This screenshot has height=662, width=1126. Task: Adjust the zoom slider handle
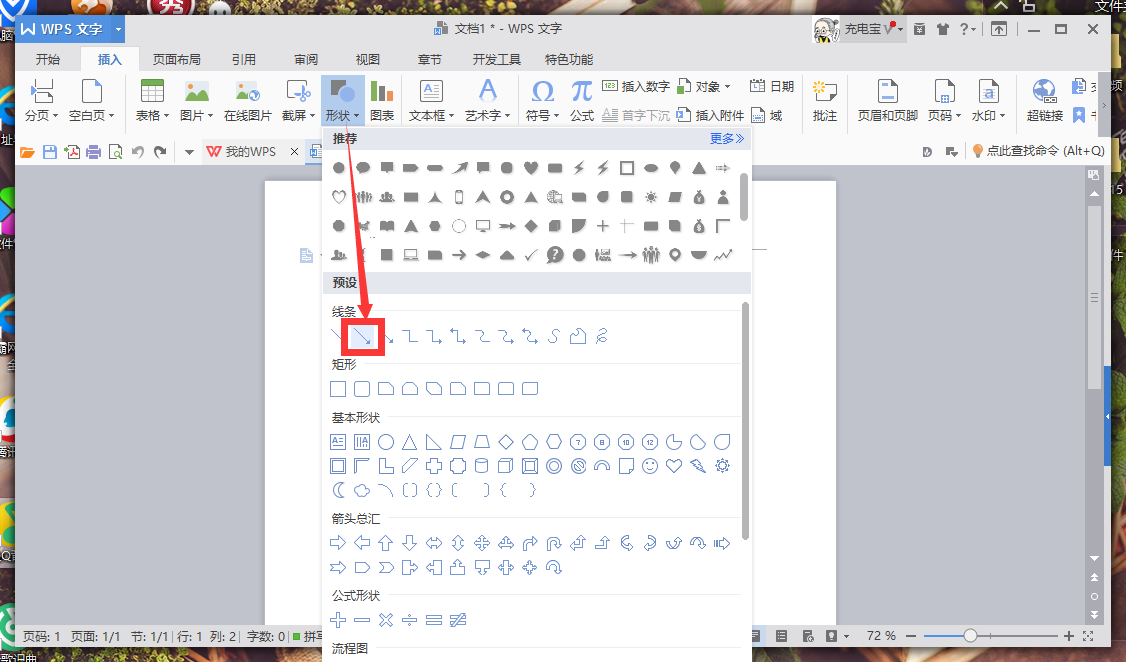click(x=970, y=636)
